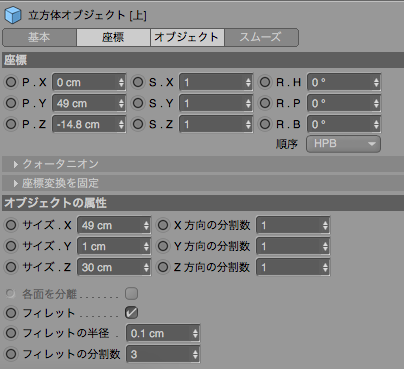This screenshot has height=369, width=404.
Task: Click the stepper arrows of P . Z
Action: coord(121,124)
